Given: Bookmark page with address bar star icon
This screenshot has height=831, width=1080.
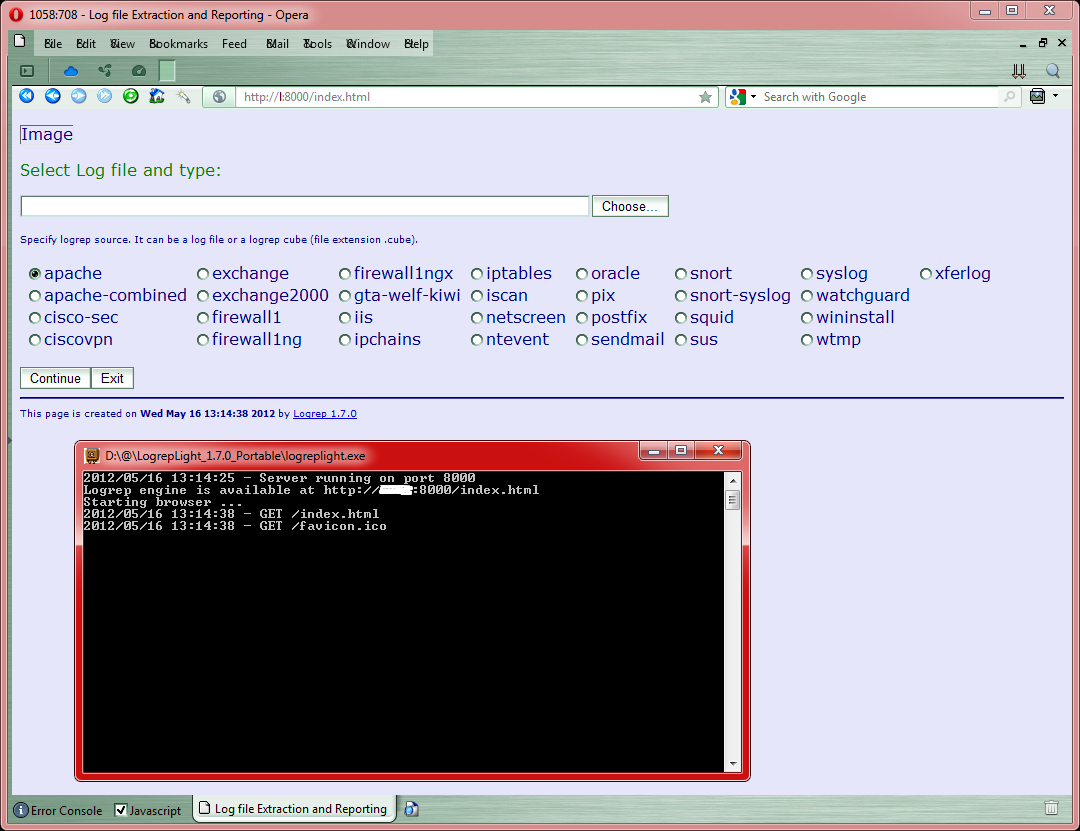Looking at the screenshot, I should (705, 97).
